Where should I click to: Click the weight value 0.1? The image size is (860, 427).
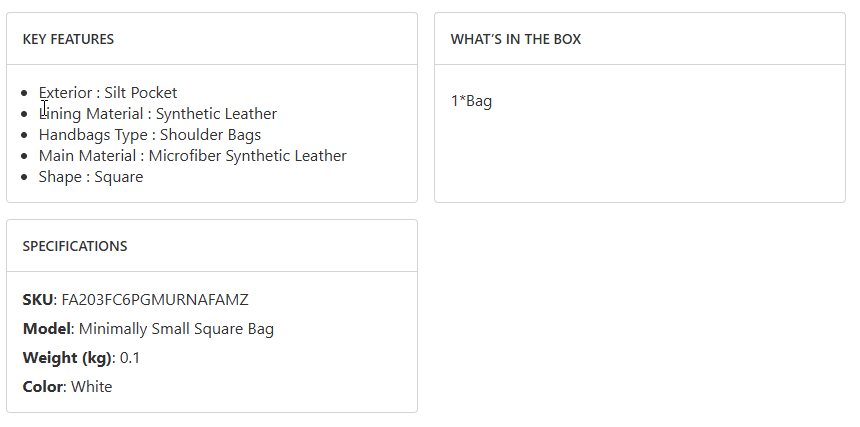click(x=130, y=357)
